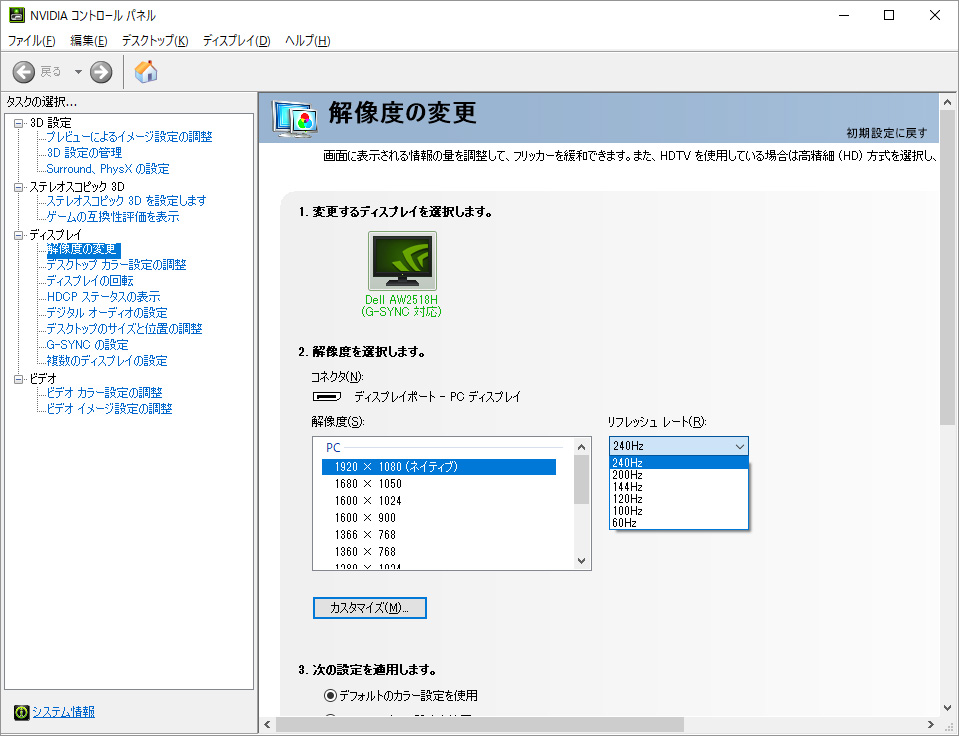This screenshot has width=959, height=736.
Task: Select the Dell AW2518H monitor icon
Action: 402,261
